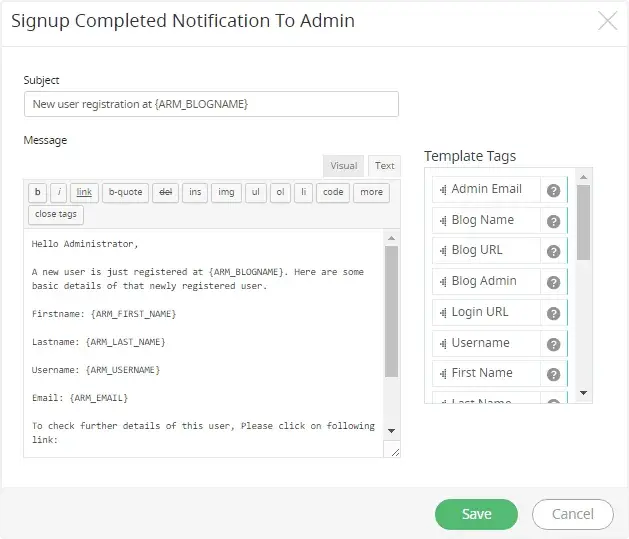Close the notification dialog with X
The width and height of the screenshot is (629, 539).
click(607, 21)
